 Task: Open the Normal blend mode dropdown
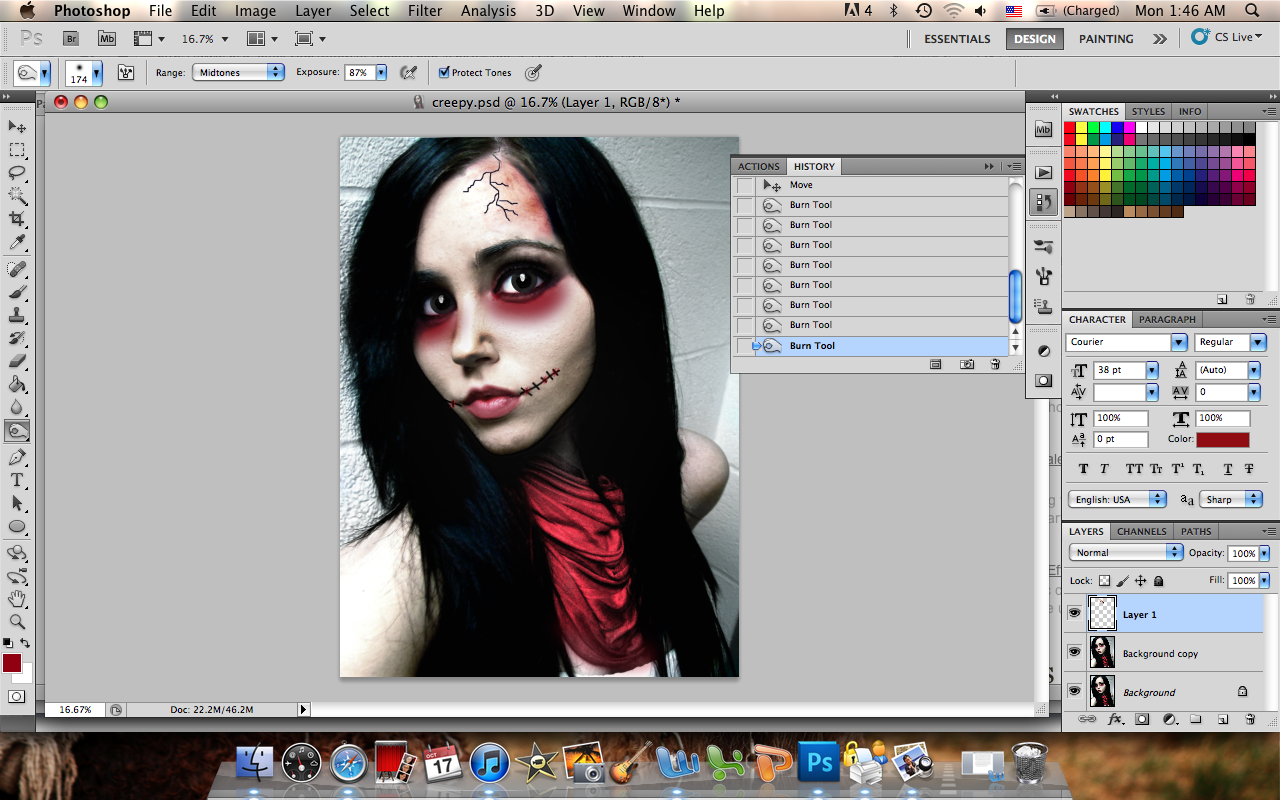coord(1126,553)
